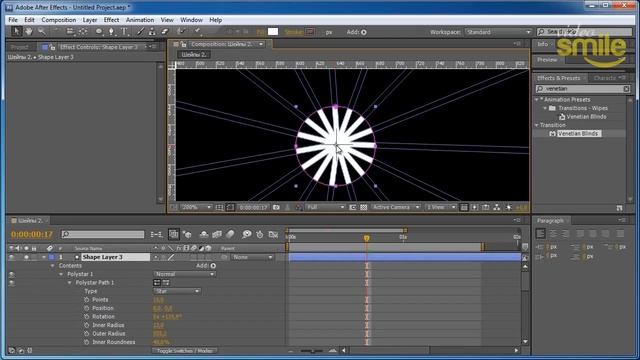Collapse the Animation Presets tree
The image size is (640, 360).
(x=537, y=100)
